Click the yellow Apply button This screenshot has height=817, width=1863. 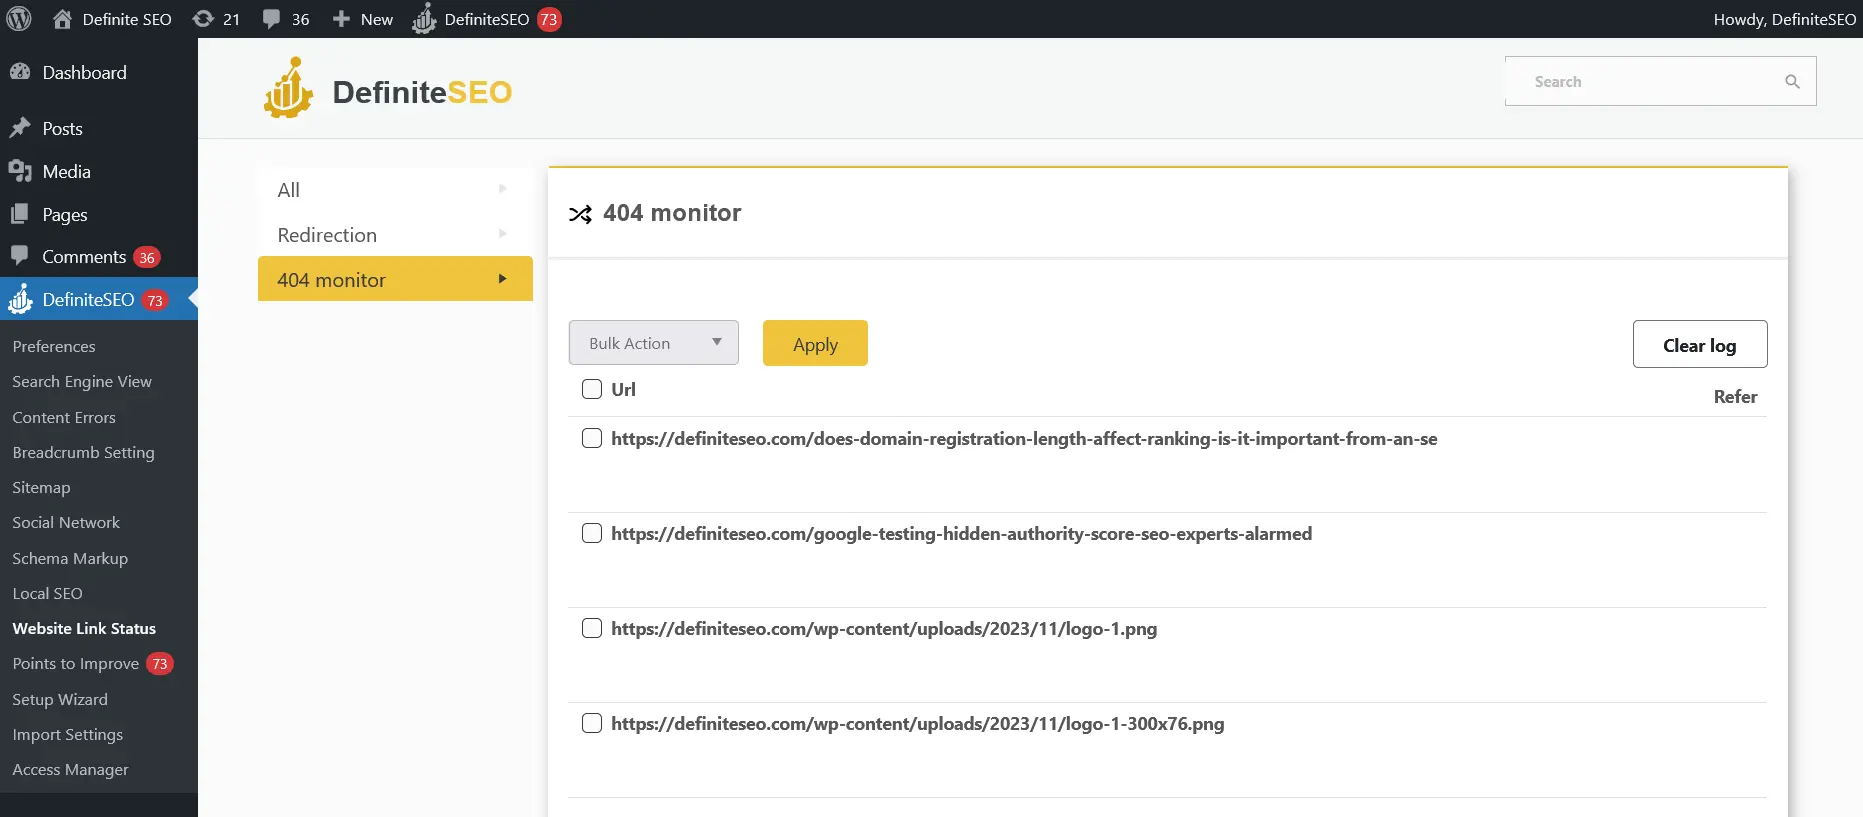tap(815, 343)
